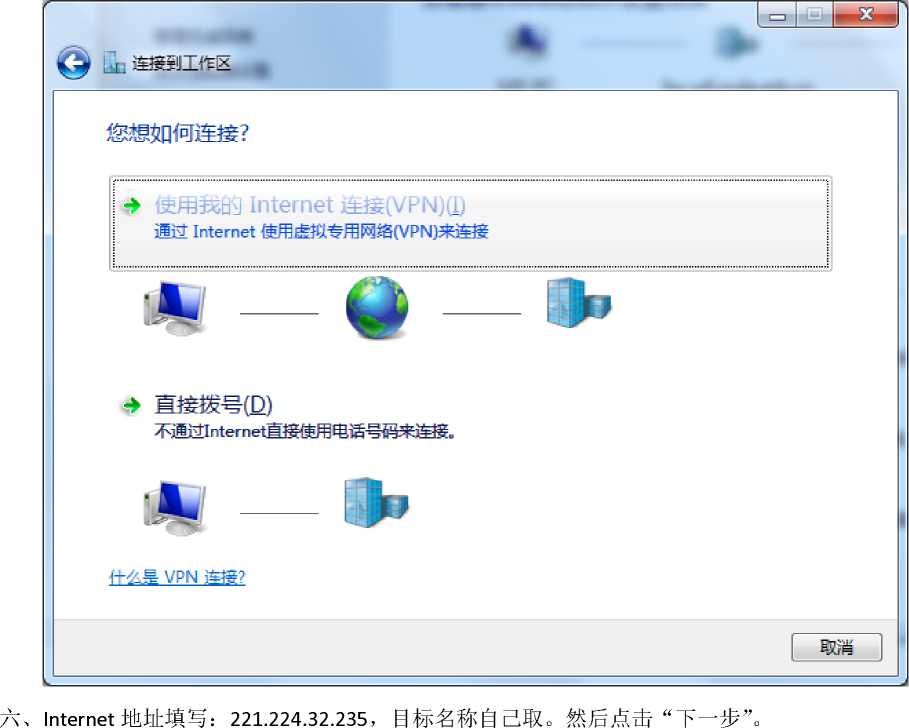Click computer icon under direct dial option
The height and width of the screenshot is (728, 909).
[175, 507]
